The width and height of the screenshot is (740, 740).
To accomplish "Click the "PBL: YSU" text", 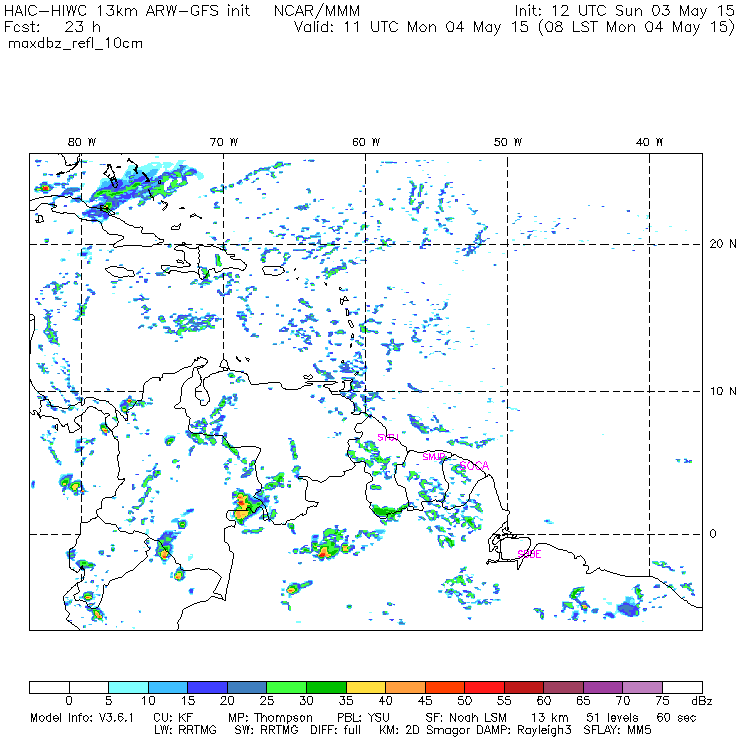I will [363, 718].
